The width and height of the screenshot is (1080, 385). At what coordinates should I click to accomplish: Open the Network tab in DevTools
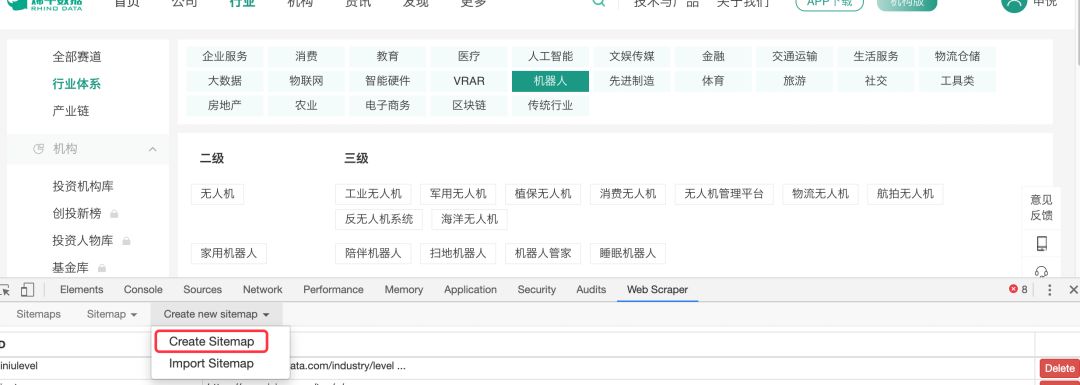[x=262, y=290]
